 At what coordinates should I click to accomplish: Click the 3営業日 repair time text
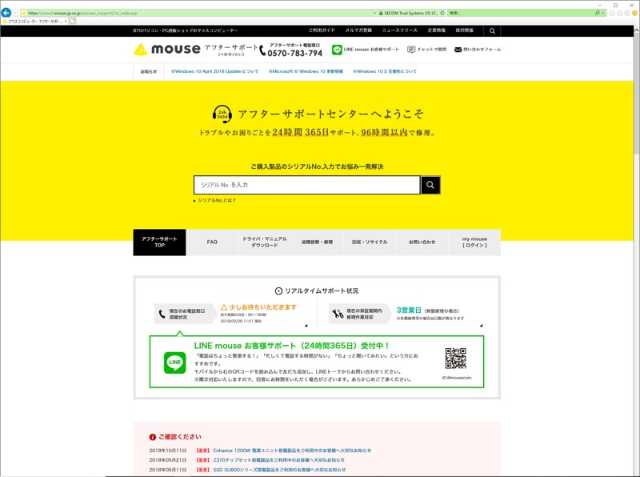tap(409, 310)
